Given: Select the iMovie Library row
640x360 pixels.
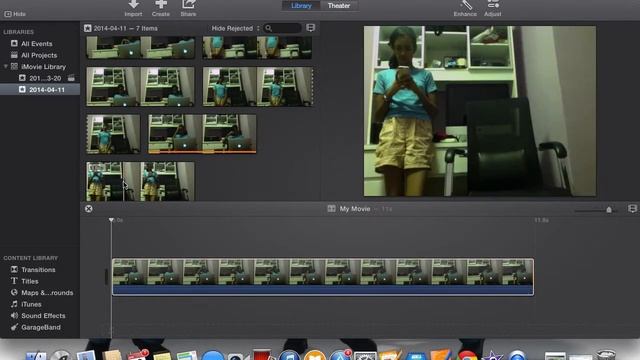Looking at the screenshot, I should click(x=40, y=67).
